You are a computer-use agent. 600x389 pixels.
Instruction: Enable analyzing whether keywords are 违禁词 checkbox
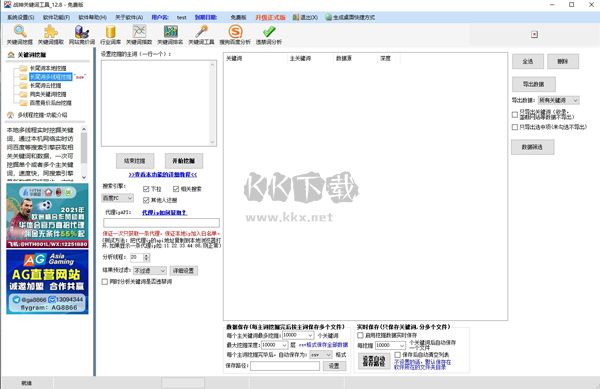[105, 282]
